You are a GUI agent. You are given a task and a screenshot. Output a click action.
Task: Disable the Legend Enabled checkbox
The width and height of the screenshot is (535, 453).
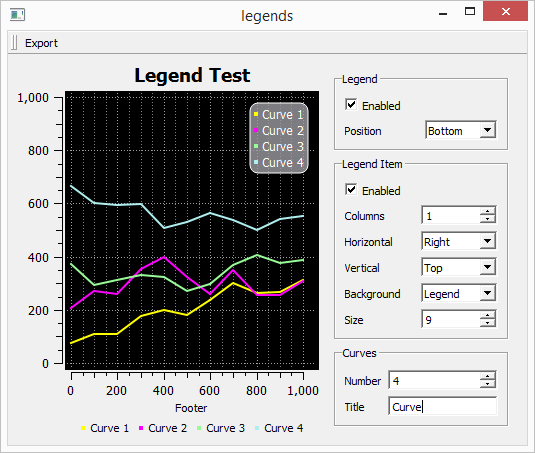point(351,104)
